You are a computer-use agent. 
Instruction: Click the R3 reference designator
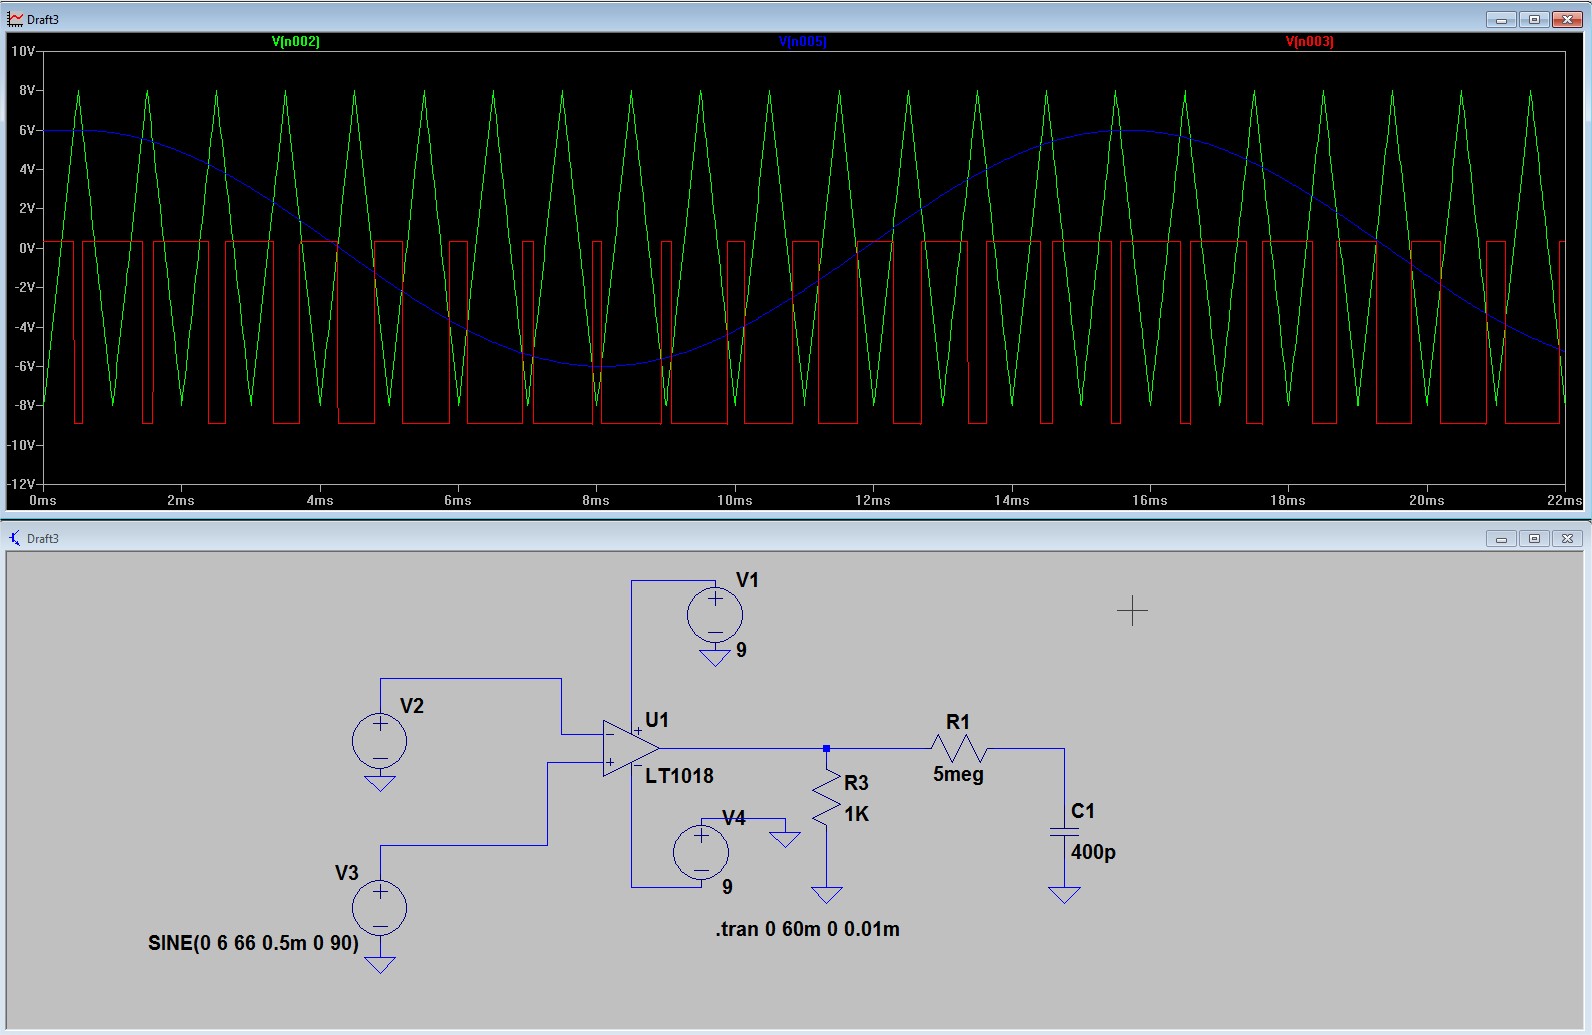pyautogui.click(x=856, y=783)
